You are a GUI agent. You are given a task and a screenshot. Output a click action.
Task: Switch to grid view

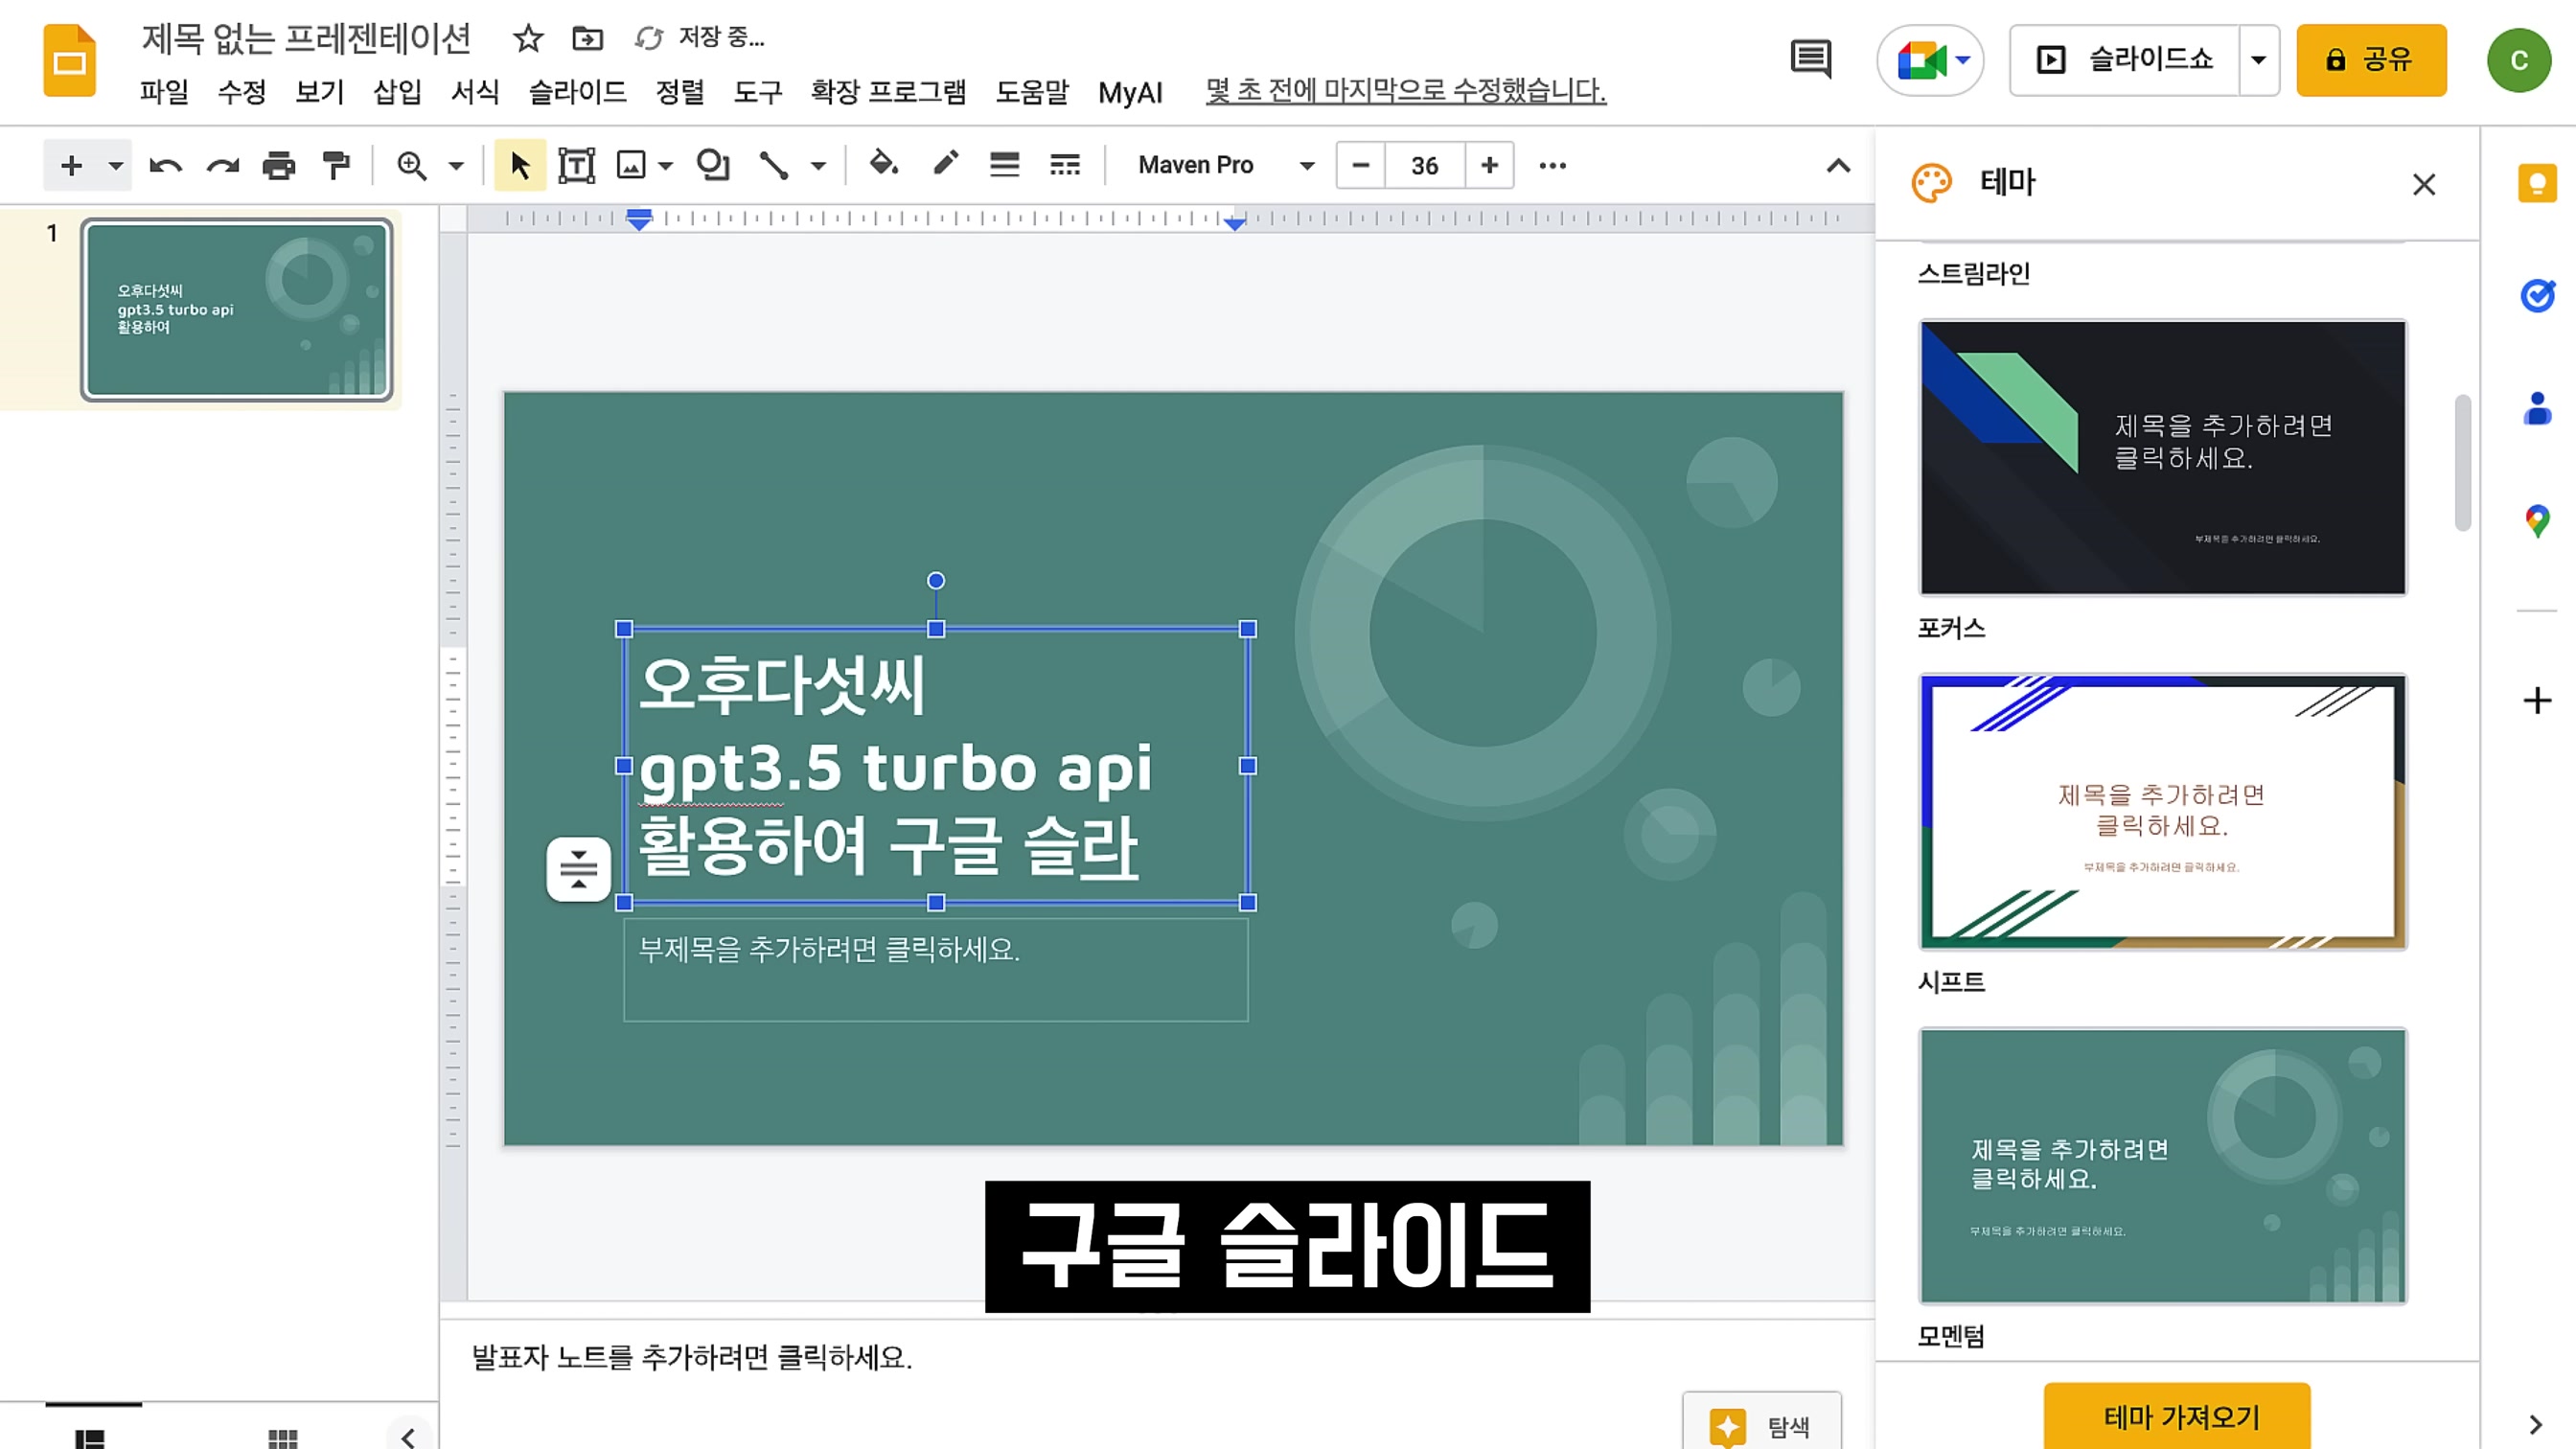[x=283, y=1438]
